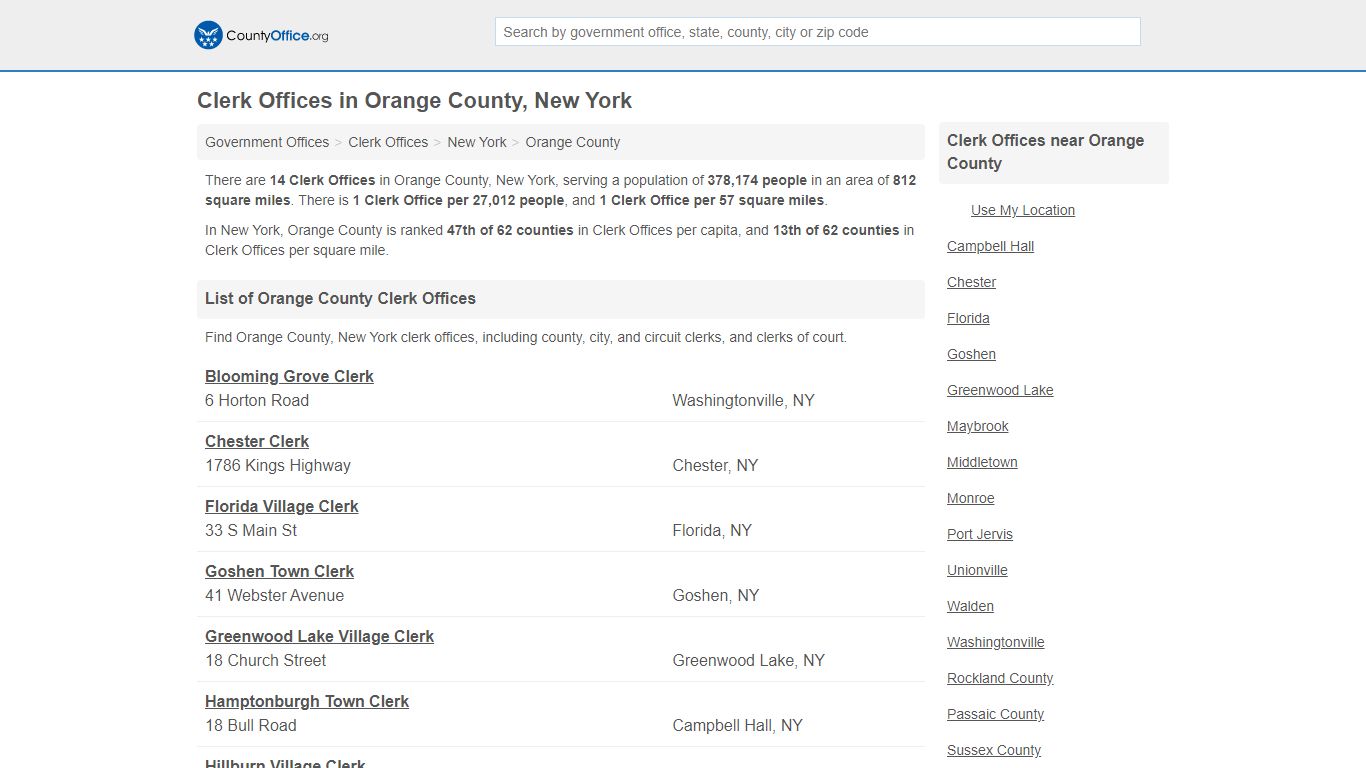Select Middletown in nearby list
The image size is (1366, 768).
[982, 462]
